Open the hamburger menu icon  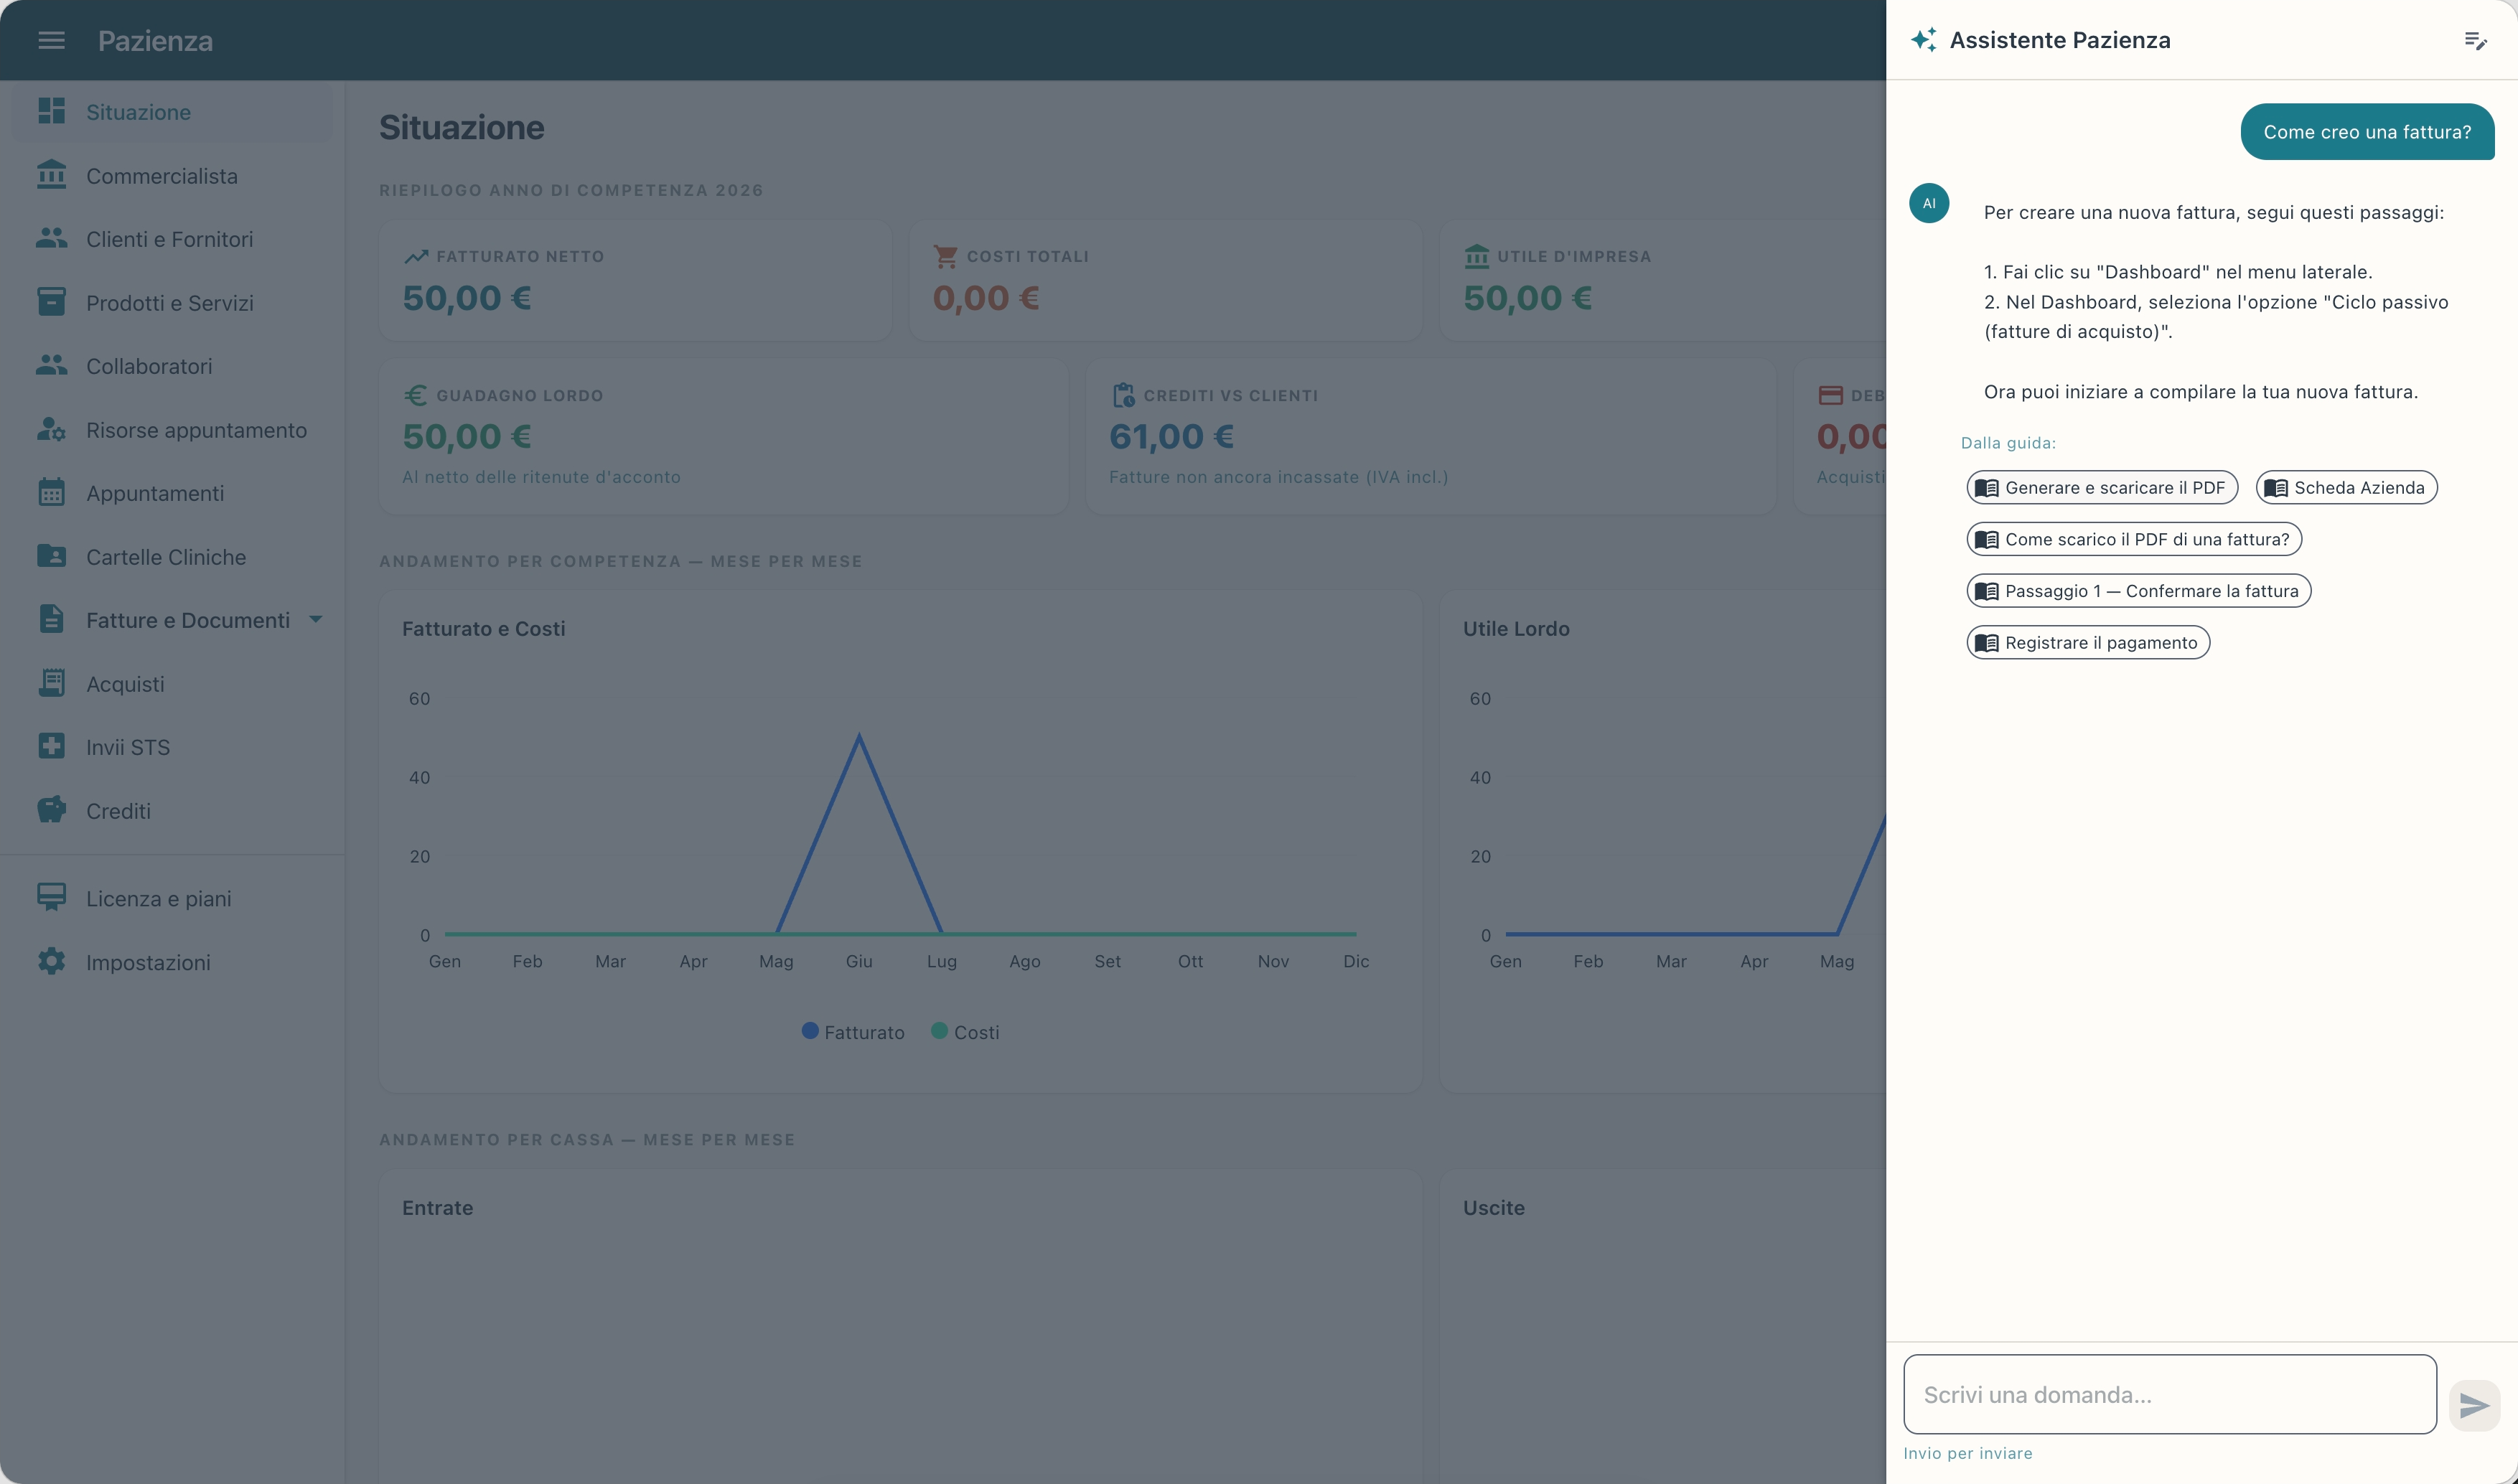pos(51,40)
